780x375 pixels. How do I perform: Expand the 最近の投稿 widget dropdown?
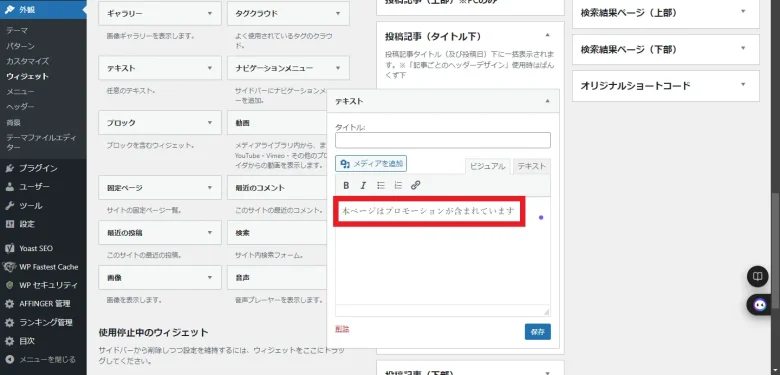210,233
